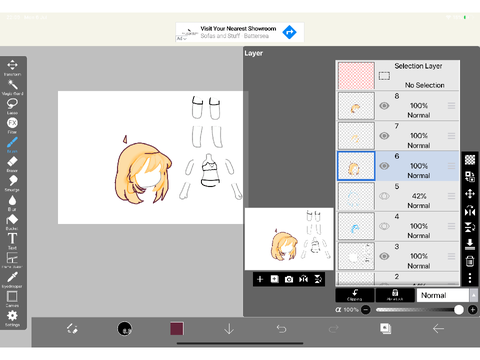The width and height of the screenshot is (480, 360).
Task: Flip canvas horizontally icon under preview
Action: pos(303,279)
